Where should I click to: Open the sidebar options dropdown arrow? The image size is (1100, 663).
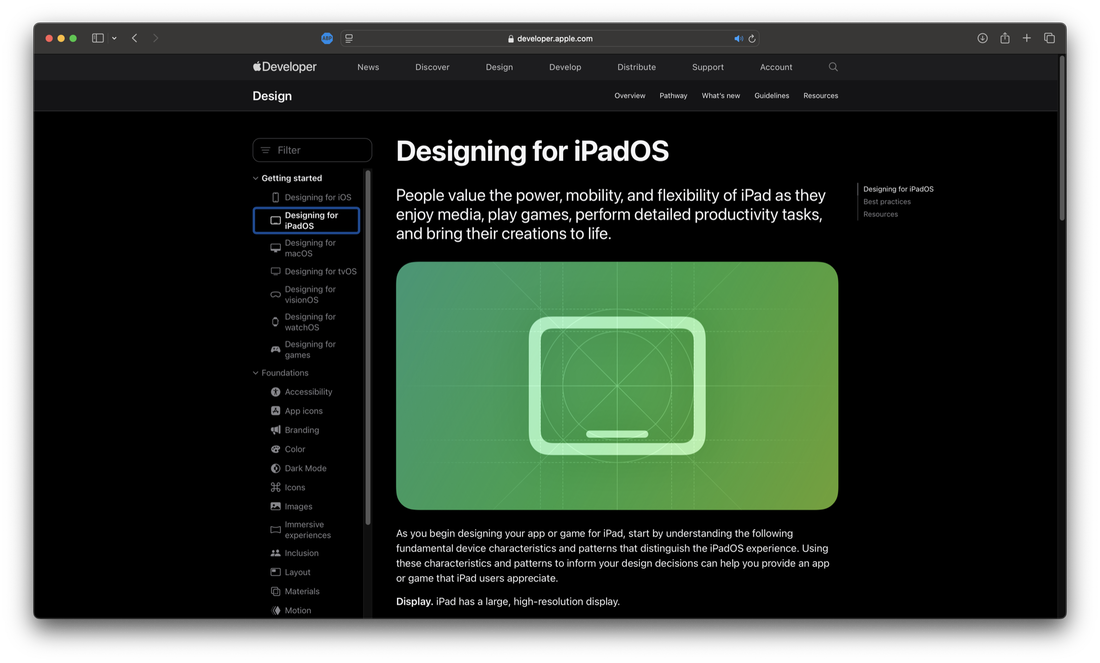pos(114,39)
